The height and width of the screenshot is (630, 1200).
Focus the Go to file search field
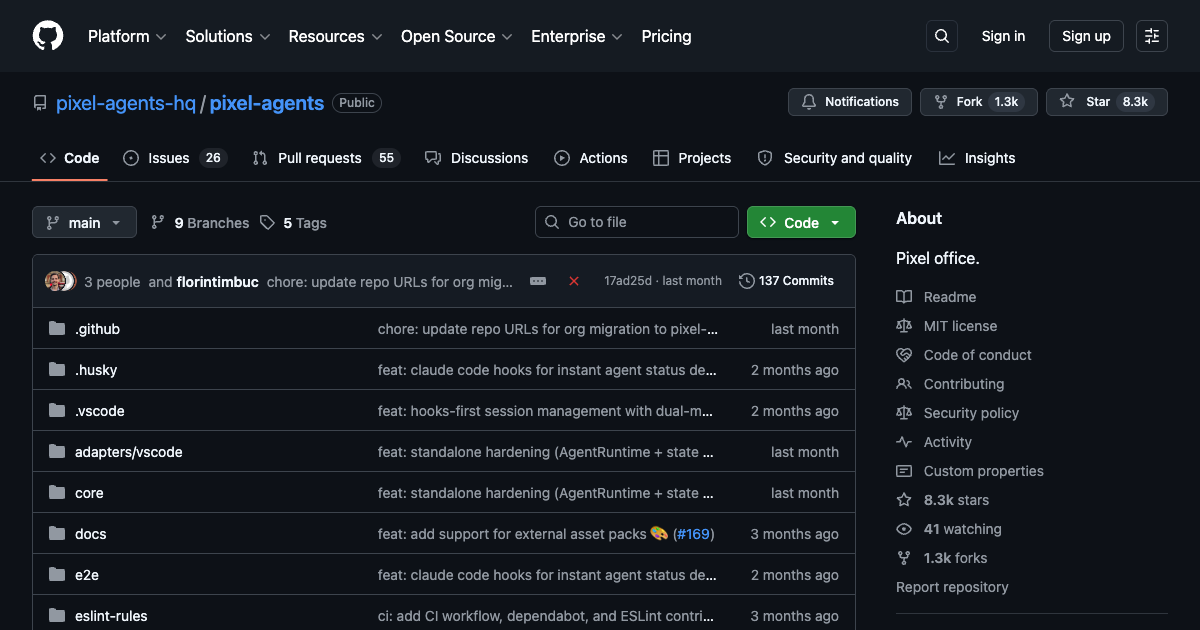point(637,222)
